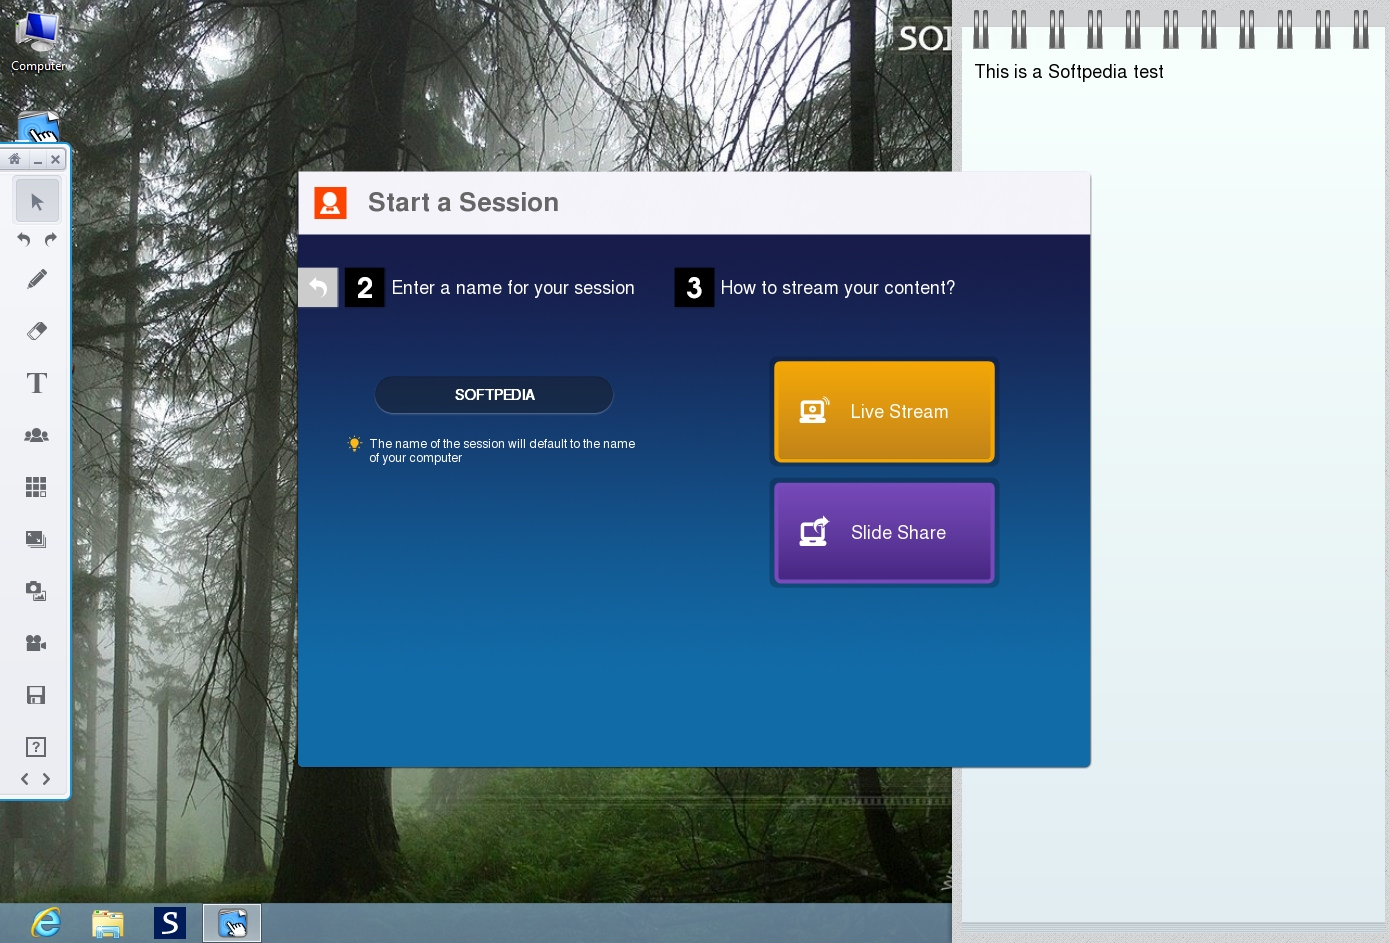The height and width of the screenshot is (943, 1389).
Task: Click the toolbar right chevron arrow
Action: click(46, 779)
